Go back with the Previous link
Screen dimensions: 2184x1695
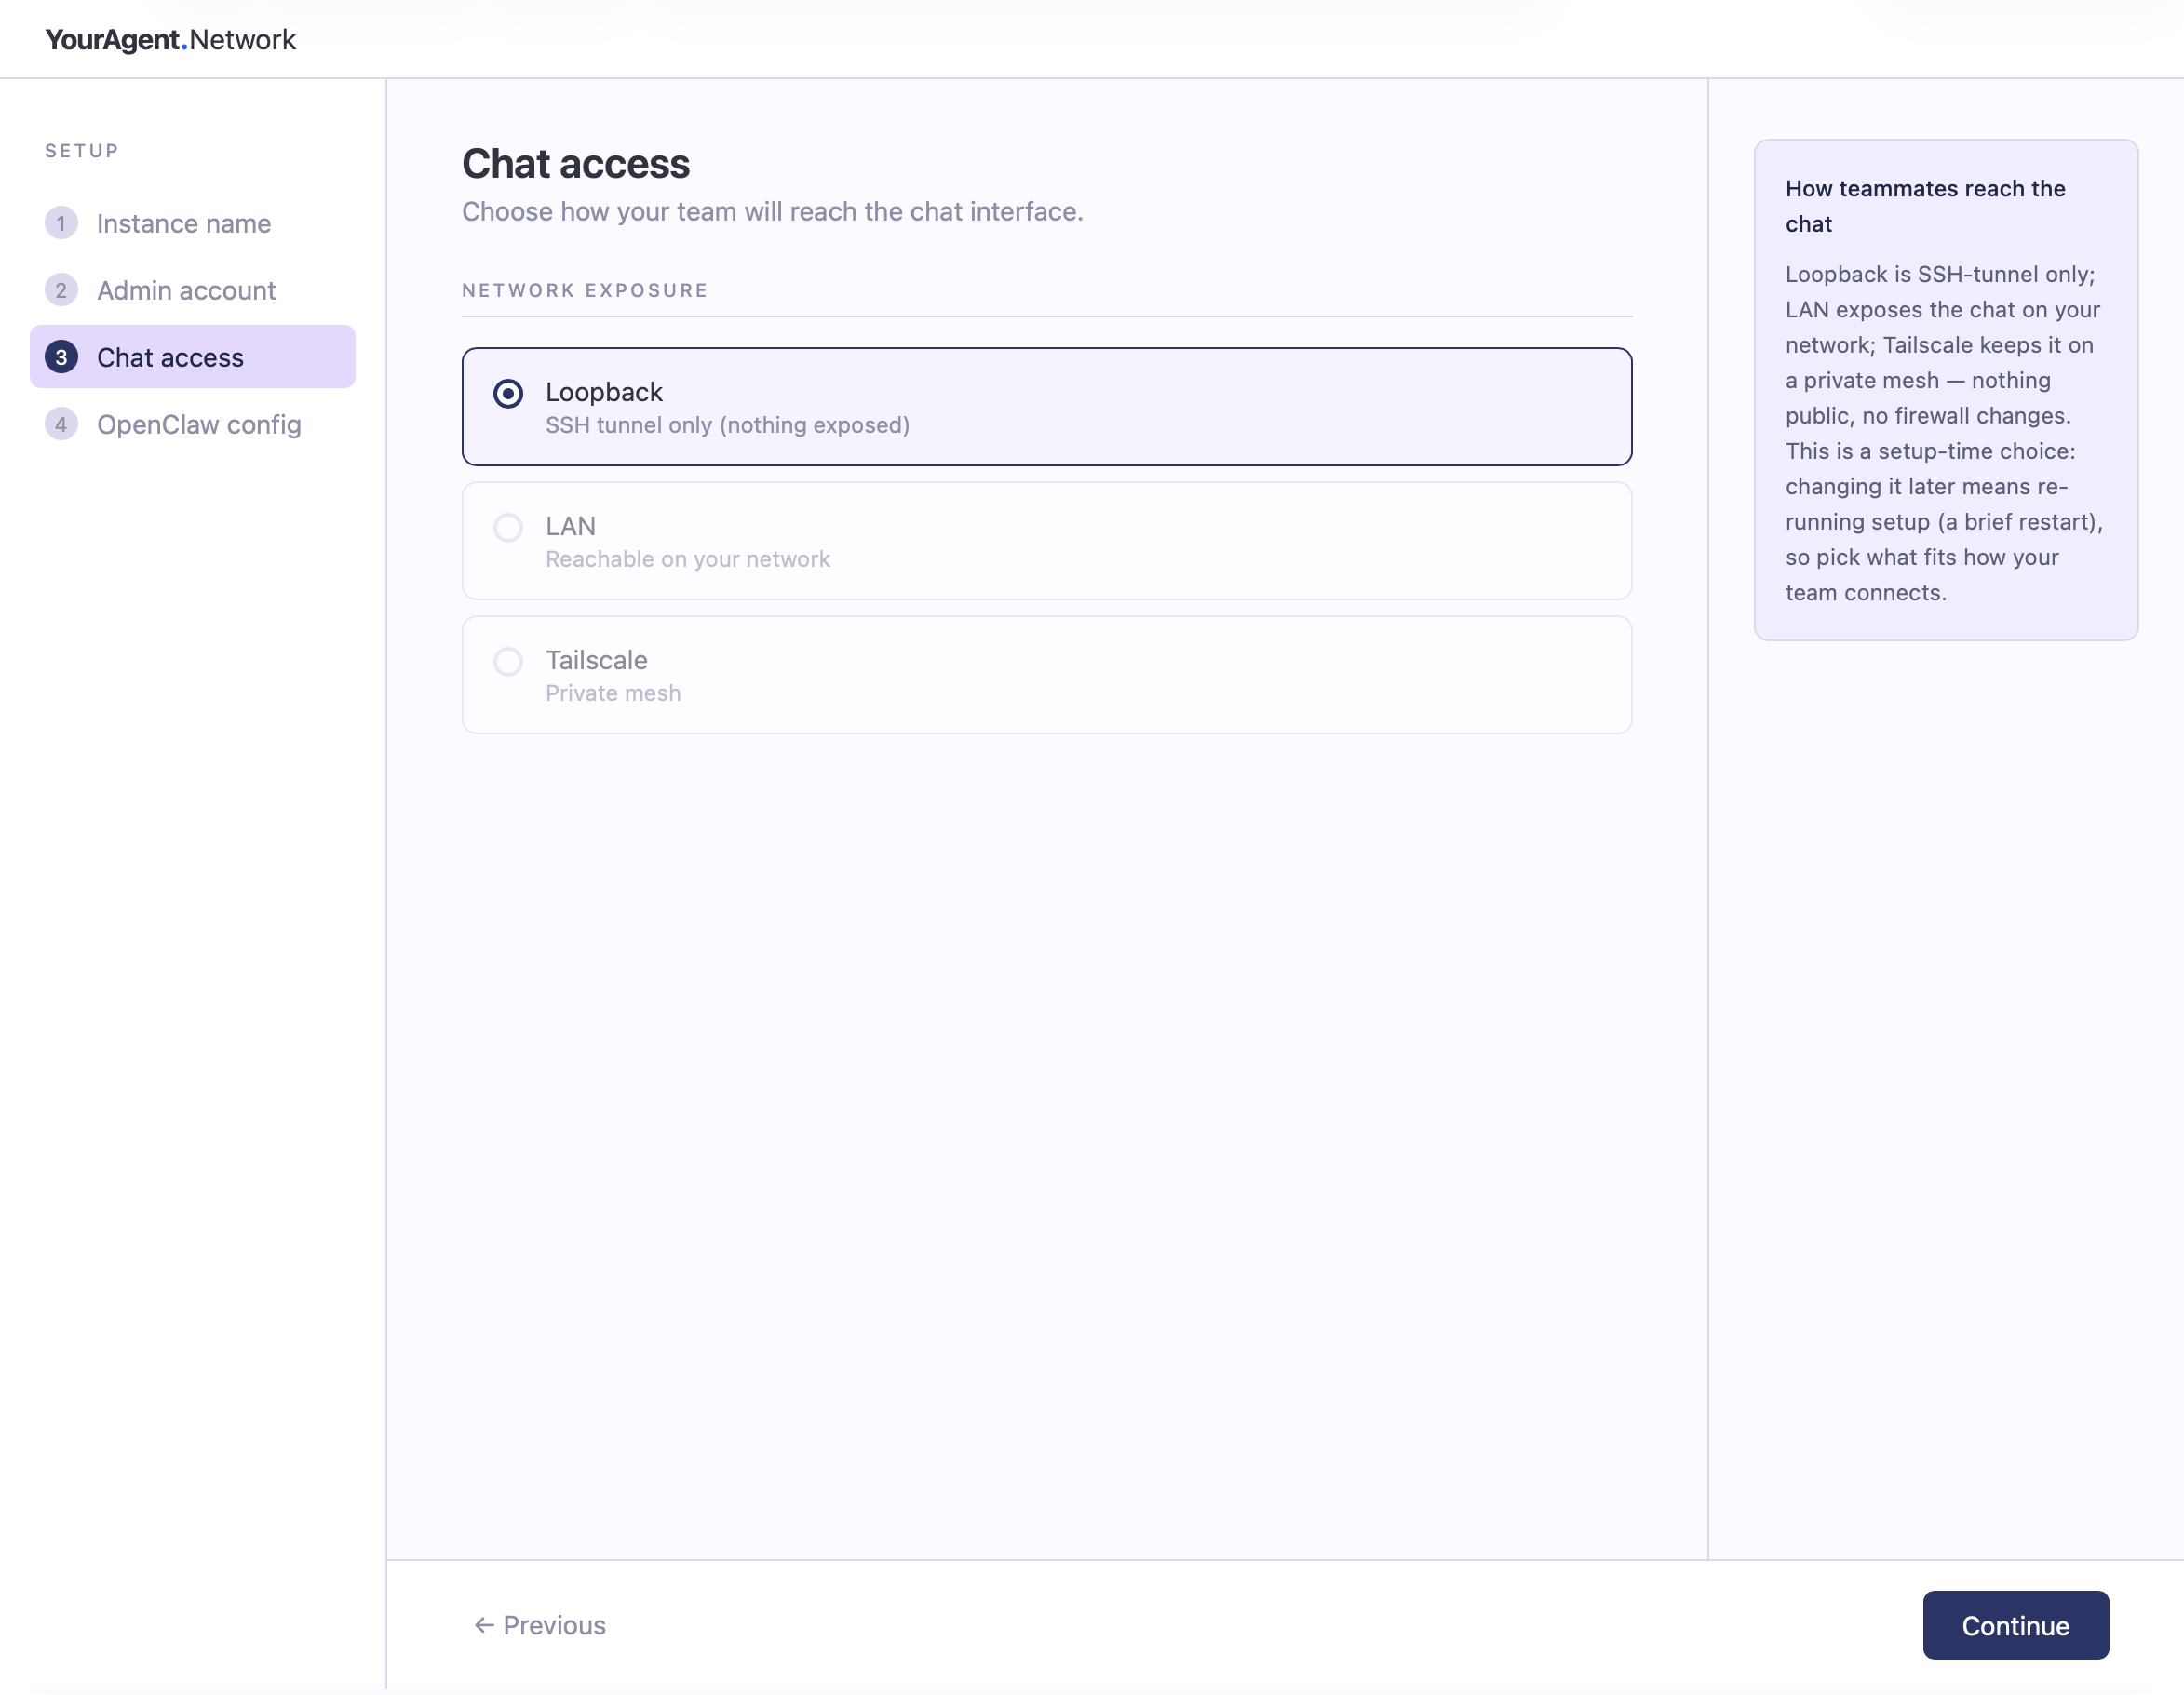click(540, 1625)
